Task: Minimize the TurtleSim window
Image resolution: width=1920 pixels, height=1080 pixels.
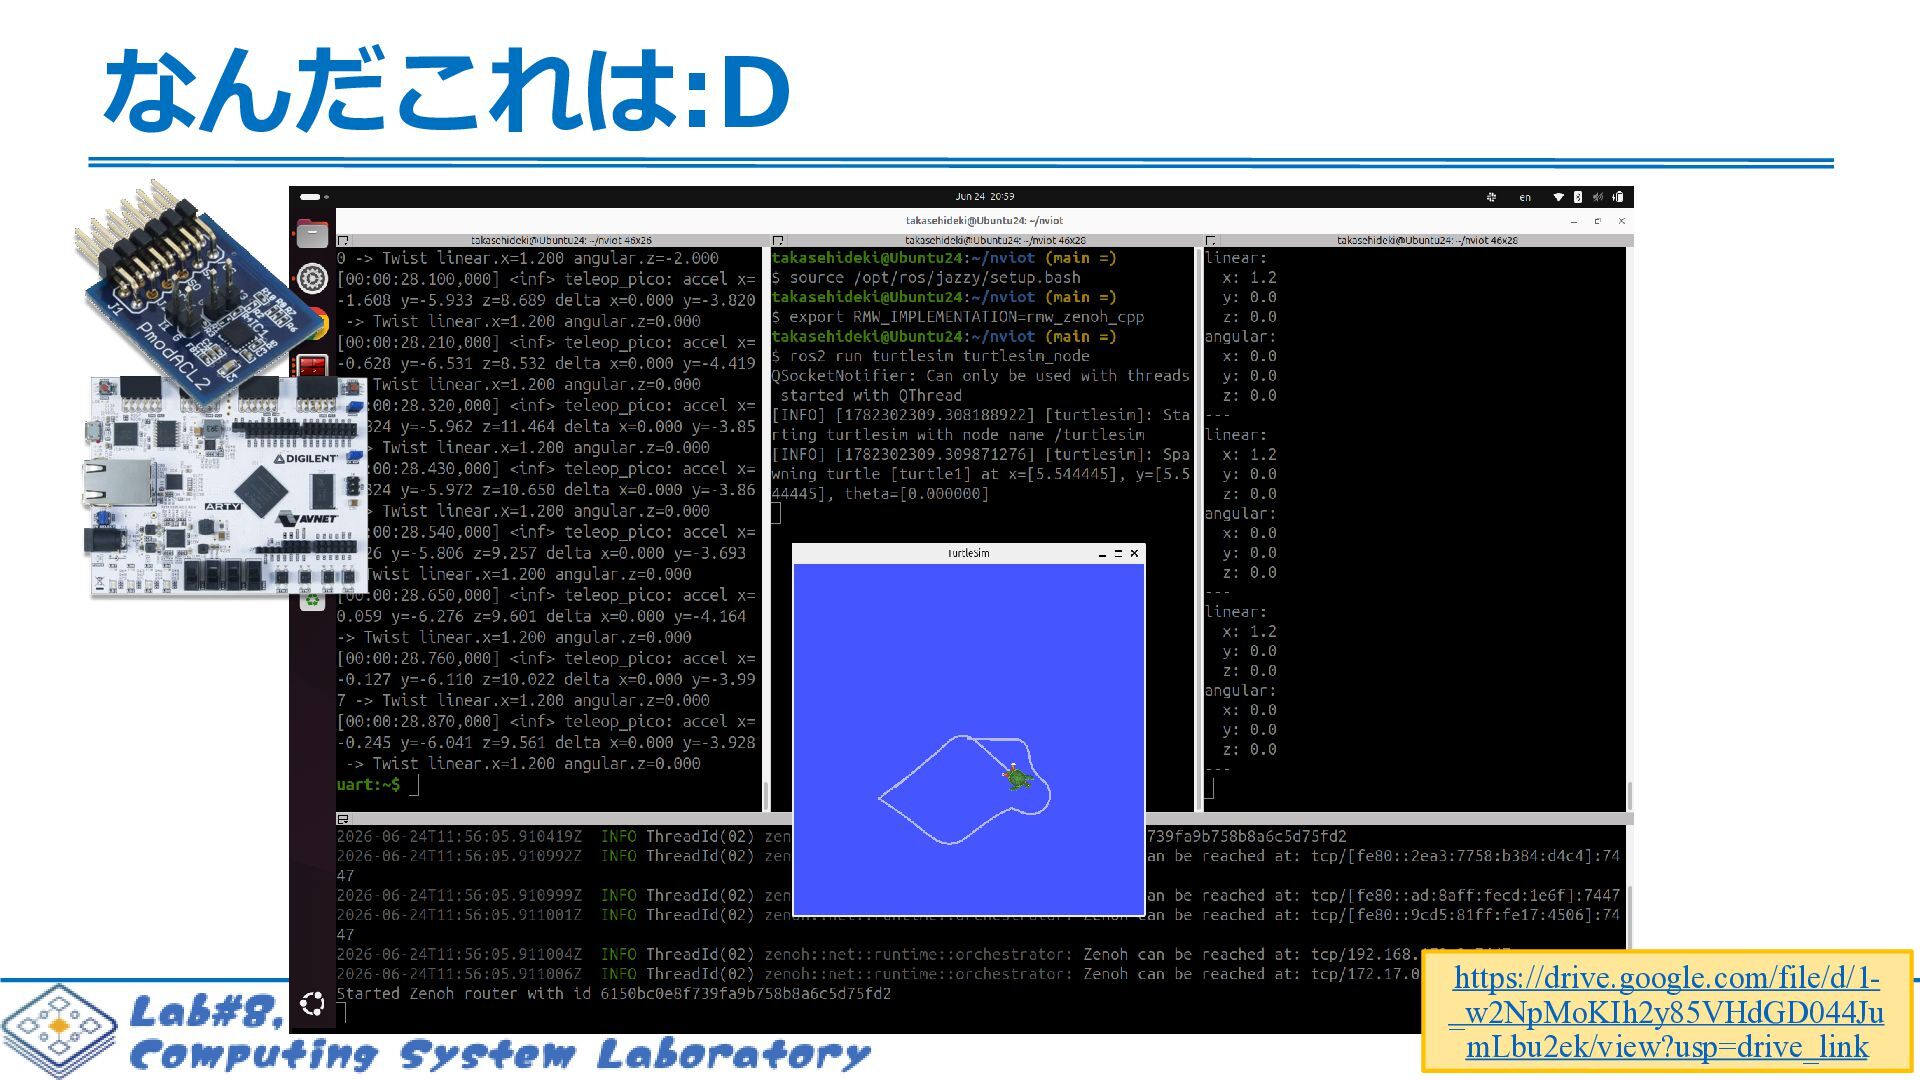Action: 1102,554
